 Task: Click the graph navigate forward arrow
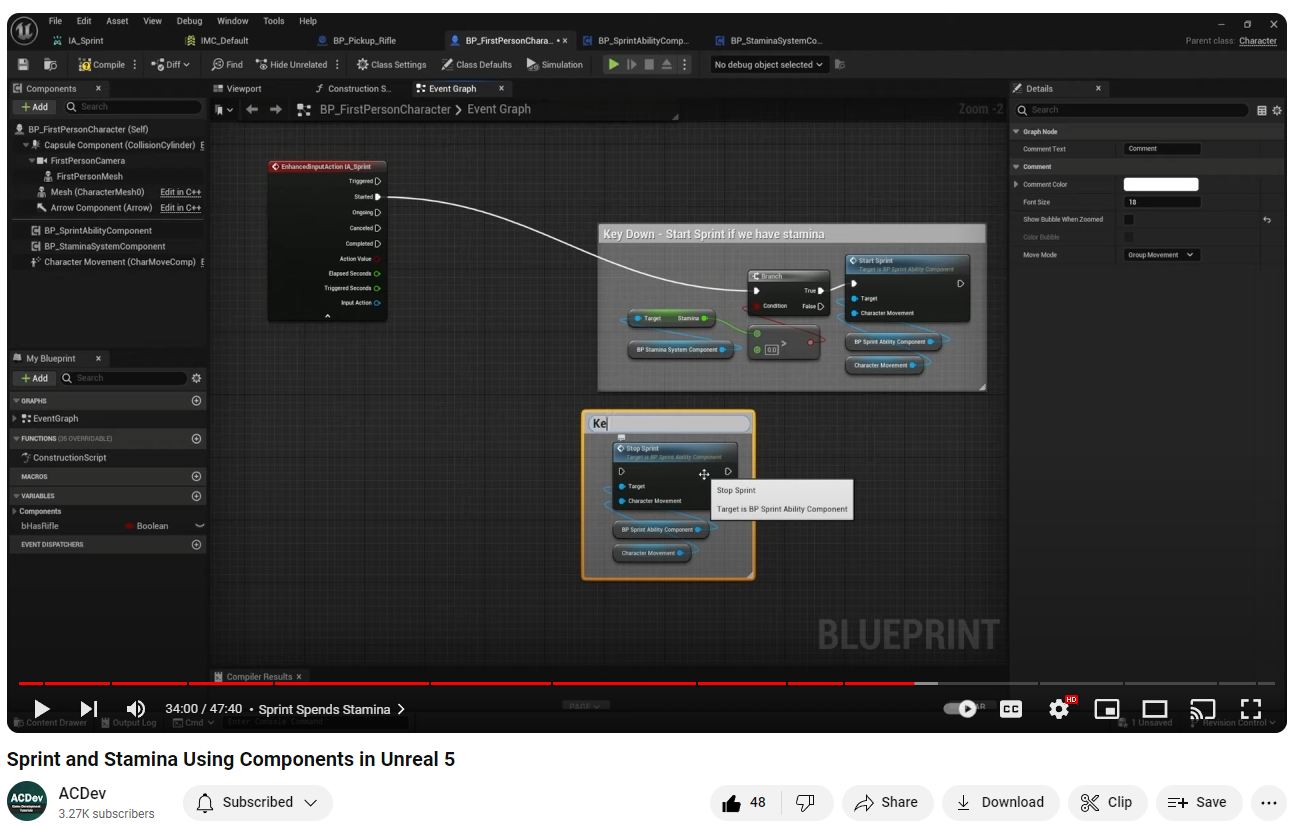coord(276,109)
